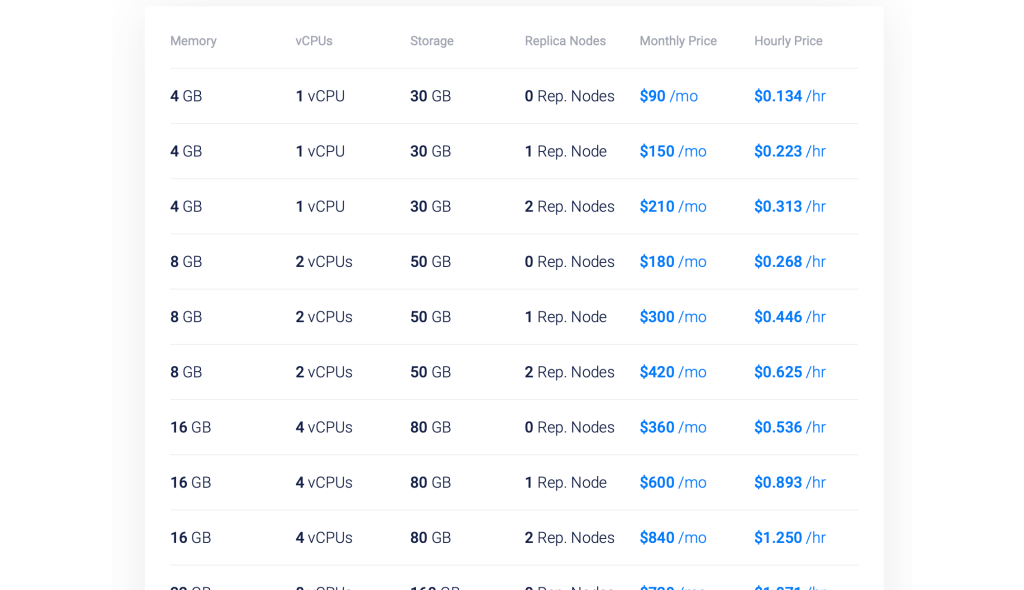Viewport: 1024px width, 590px height.
Task: Click the Replica Nodes column header
Action: click(565, 41)
